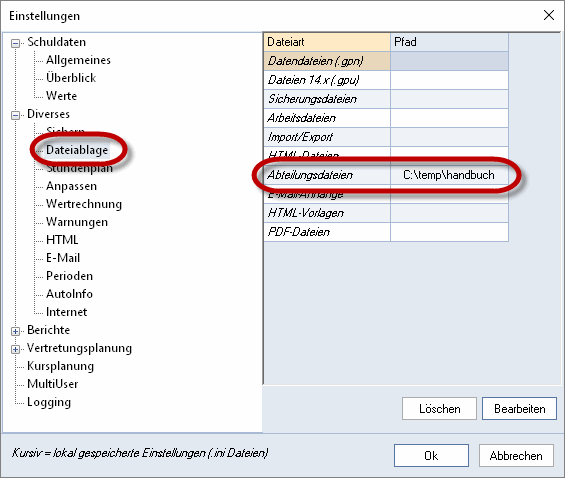The height and width of the screenshot is (478, 565).
Task: Open the AutoInfo settings
Action: [x=69, y=294]
